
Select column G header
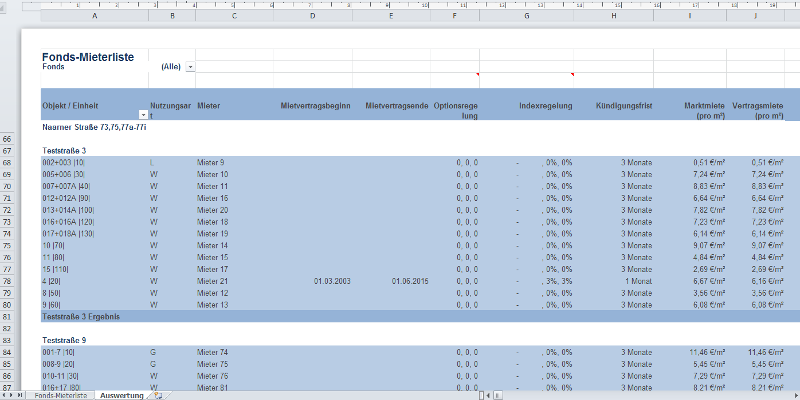(527, 16)
